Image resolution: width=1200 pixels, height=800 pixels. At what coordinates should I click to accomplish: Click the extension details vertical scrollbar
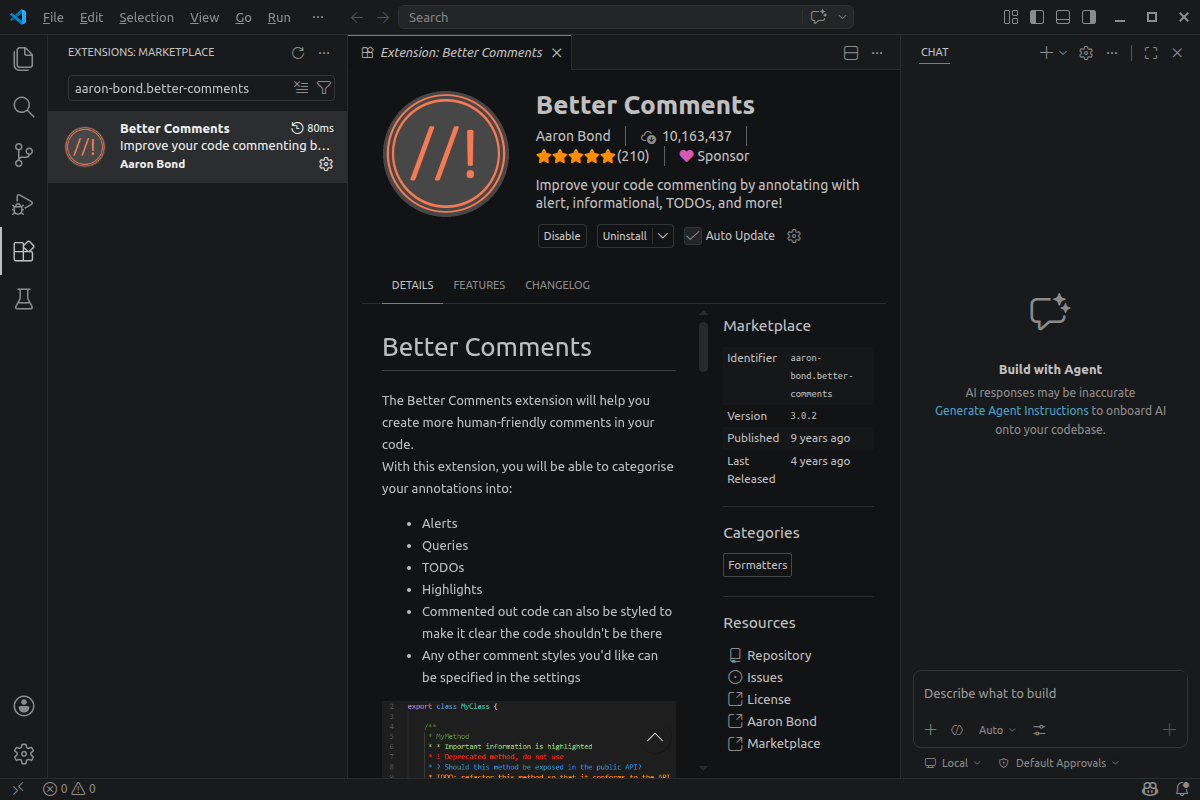tap(702, 346)
